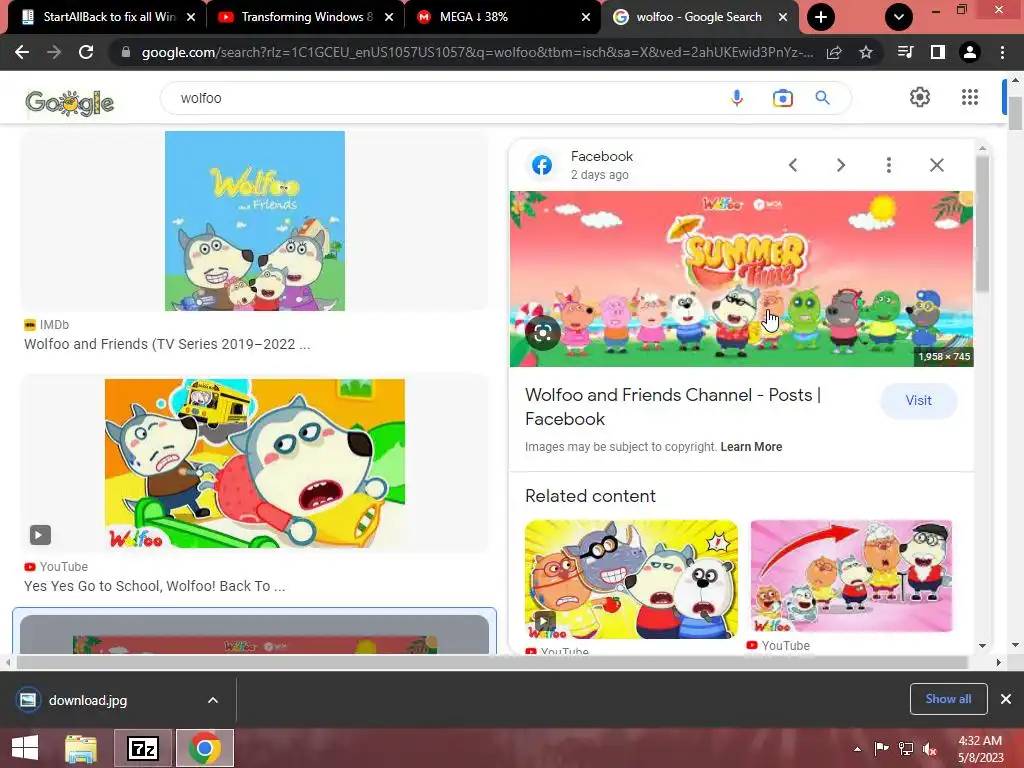Click the main page vertical scrollbar thumb
The image size is (1024, 768).
tap(1015, 113)
